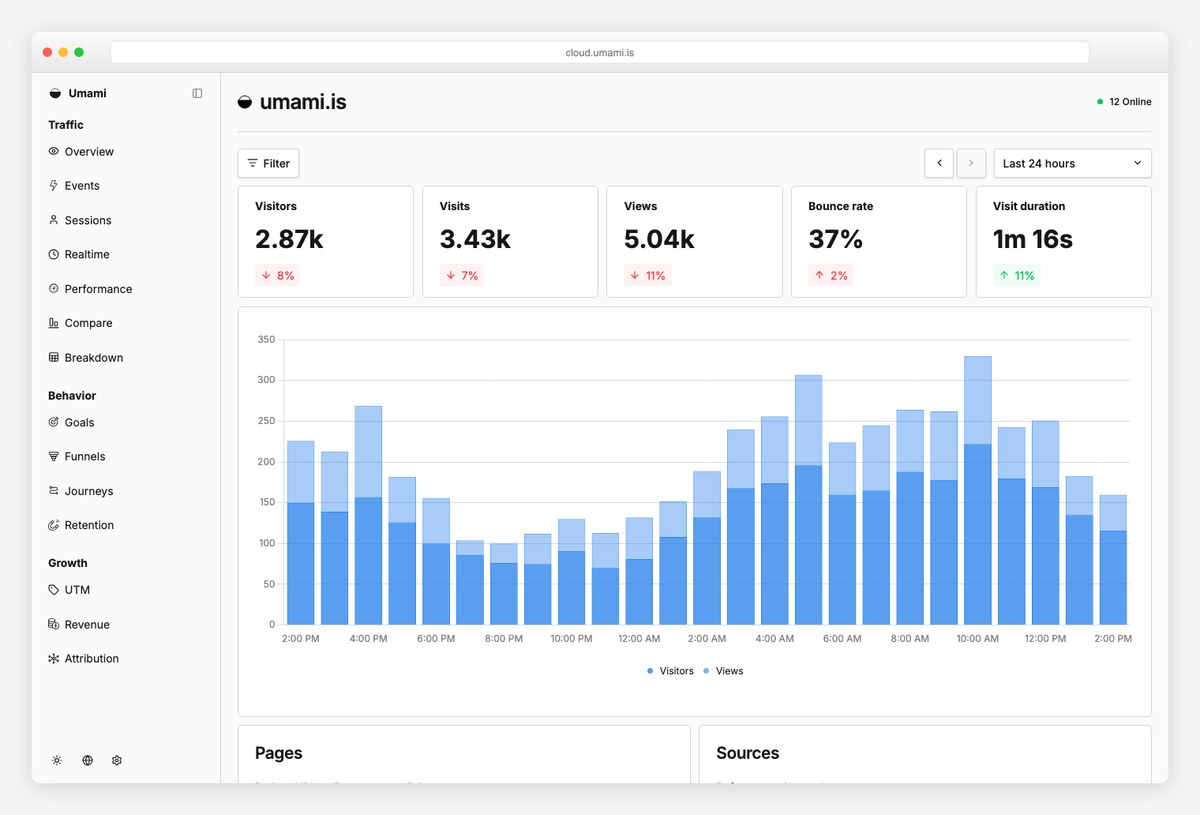Click the Bounce rate card

click(x=879, y=241)
